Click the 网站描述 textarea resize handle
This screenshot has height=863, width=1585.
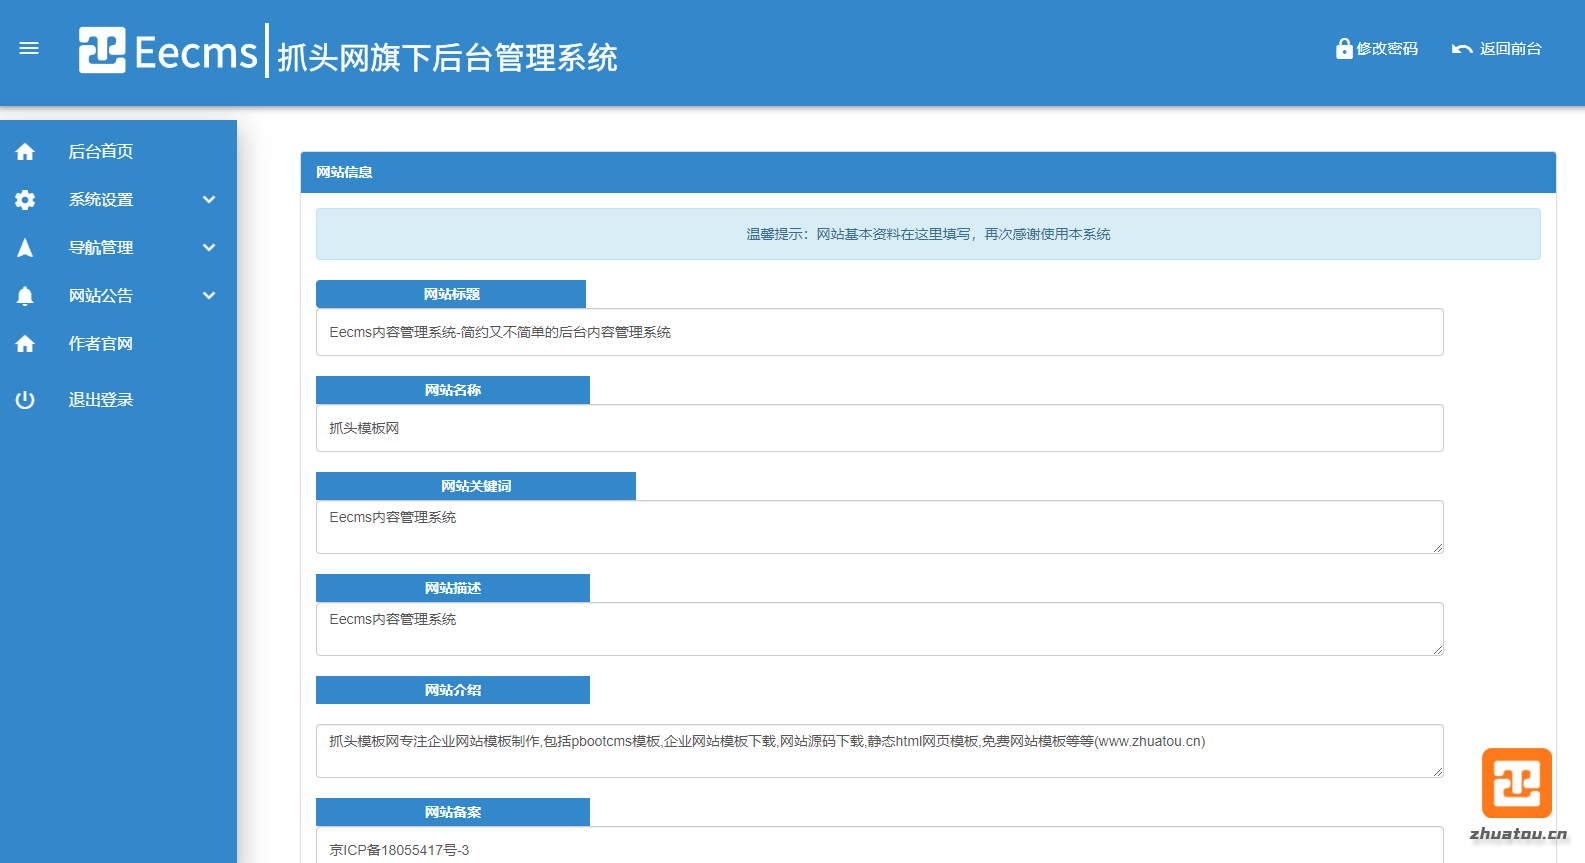click(x=1437, y=649)
